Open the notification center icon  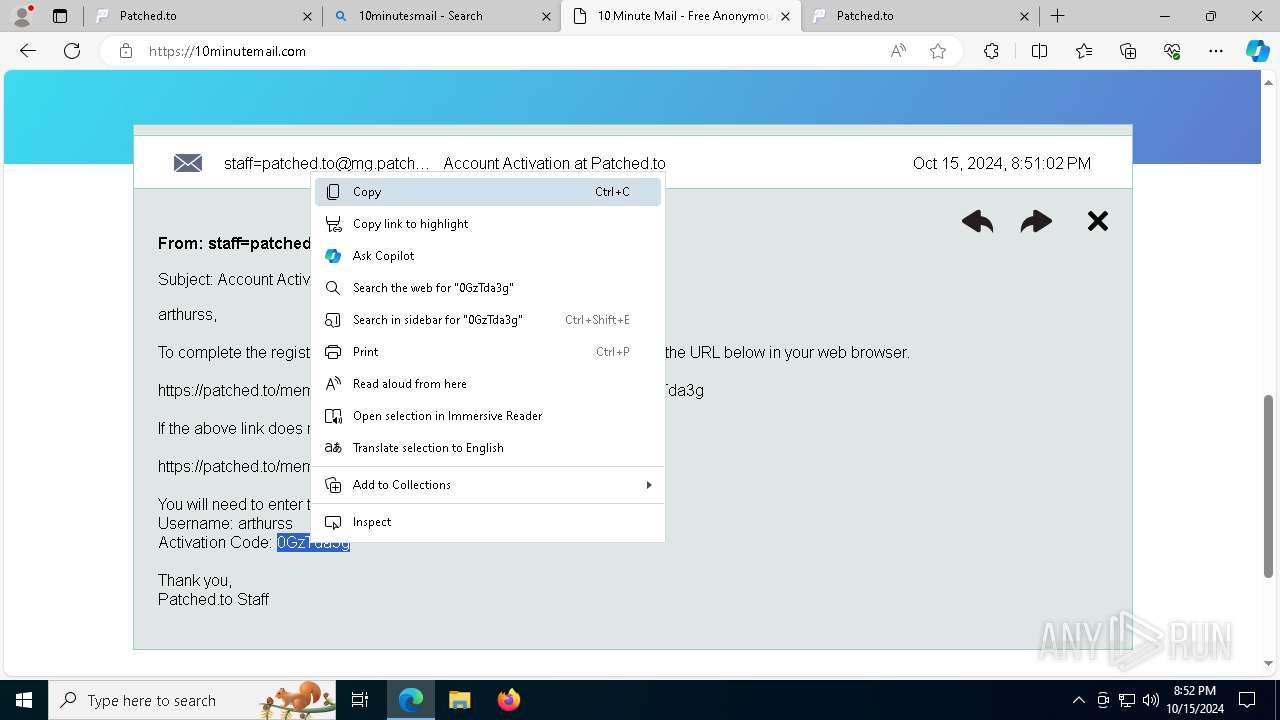pos(1247,700)
